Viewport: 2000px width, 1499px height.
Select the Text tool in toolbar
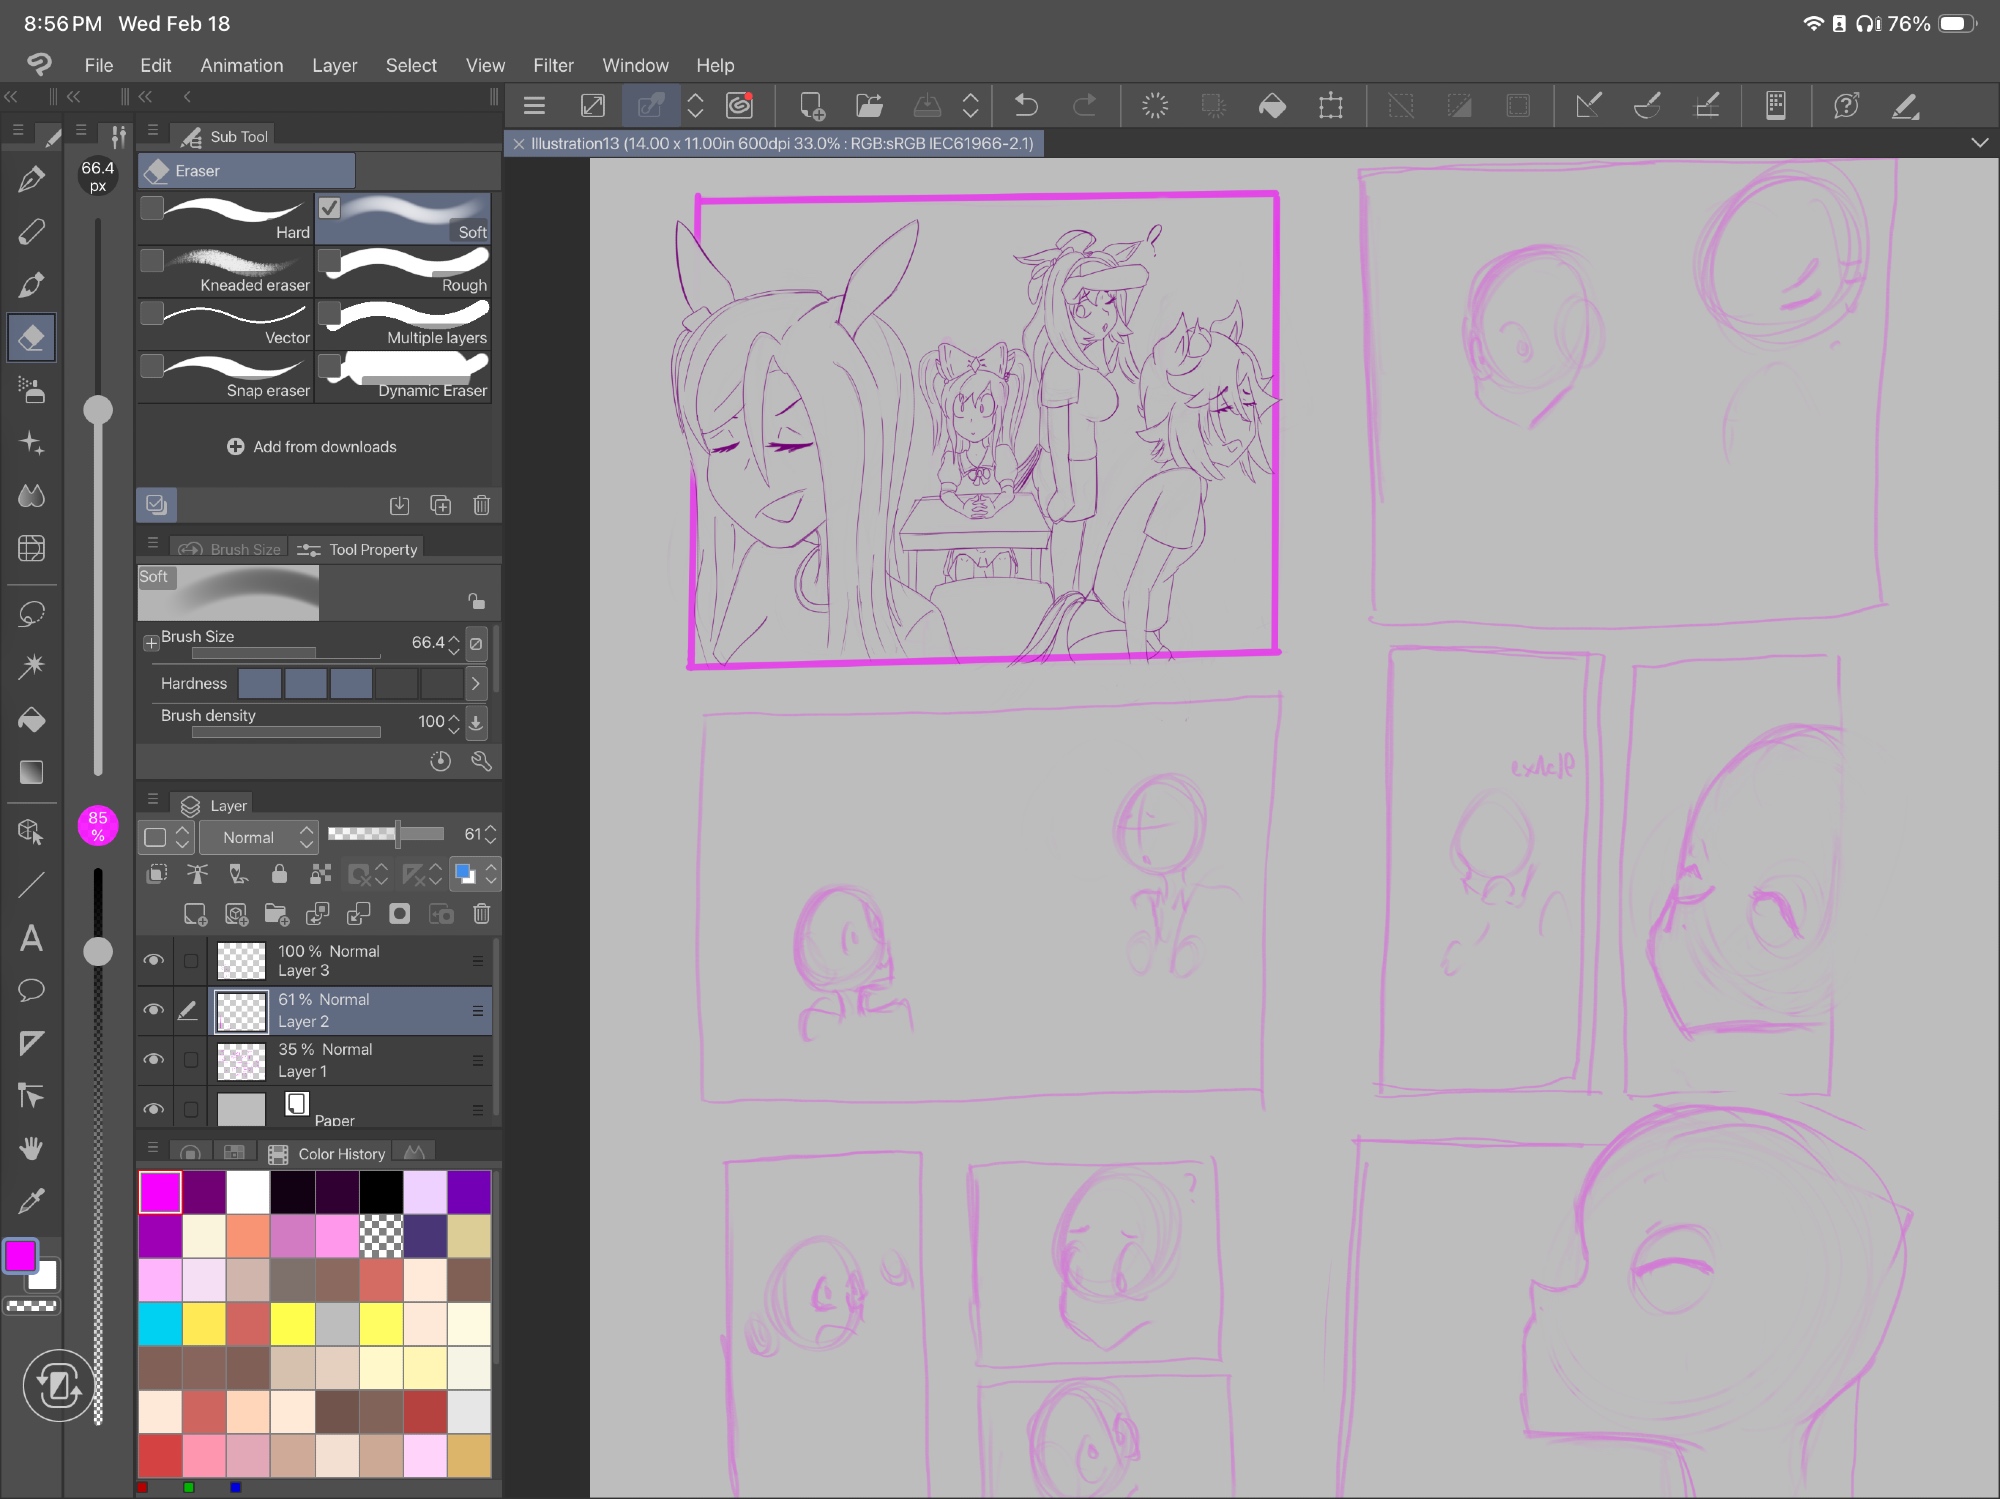point(31,938)
